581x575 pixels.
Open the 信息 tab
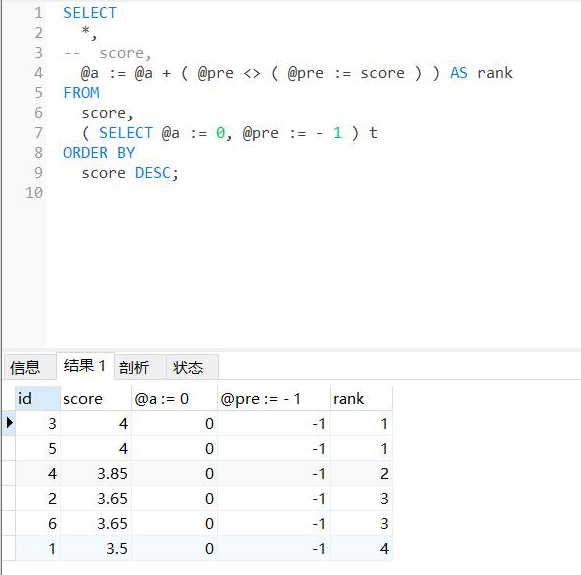tap(29, 367)
